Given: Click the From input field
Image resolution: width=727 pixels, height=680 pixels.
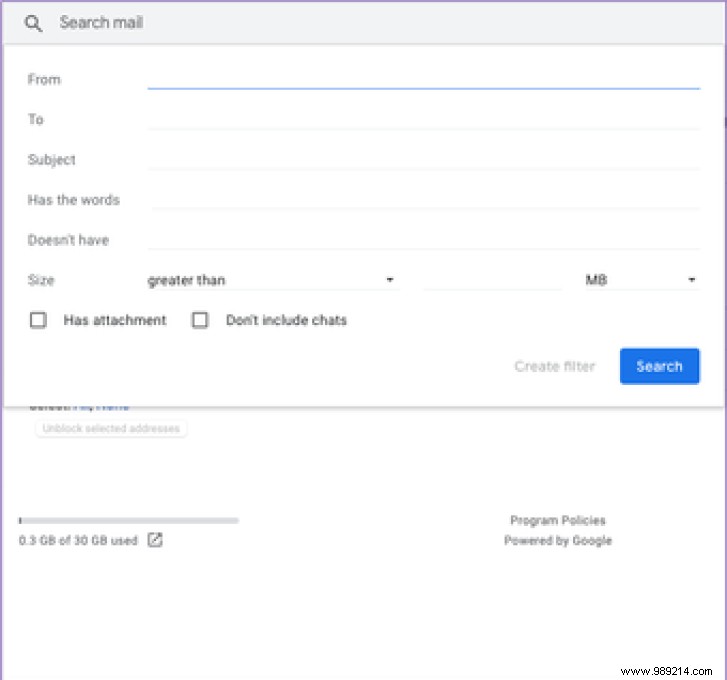Looking at the screenshot, I should (x=423, y=79).
